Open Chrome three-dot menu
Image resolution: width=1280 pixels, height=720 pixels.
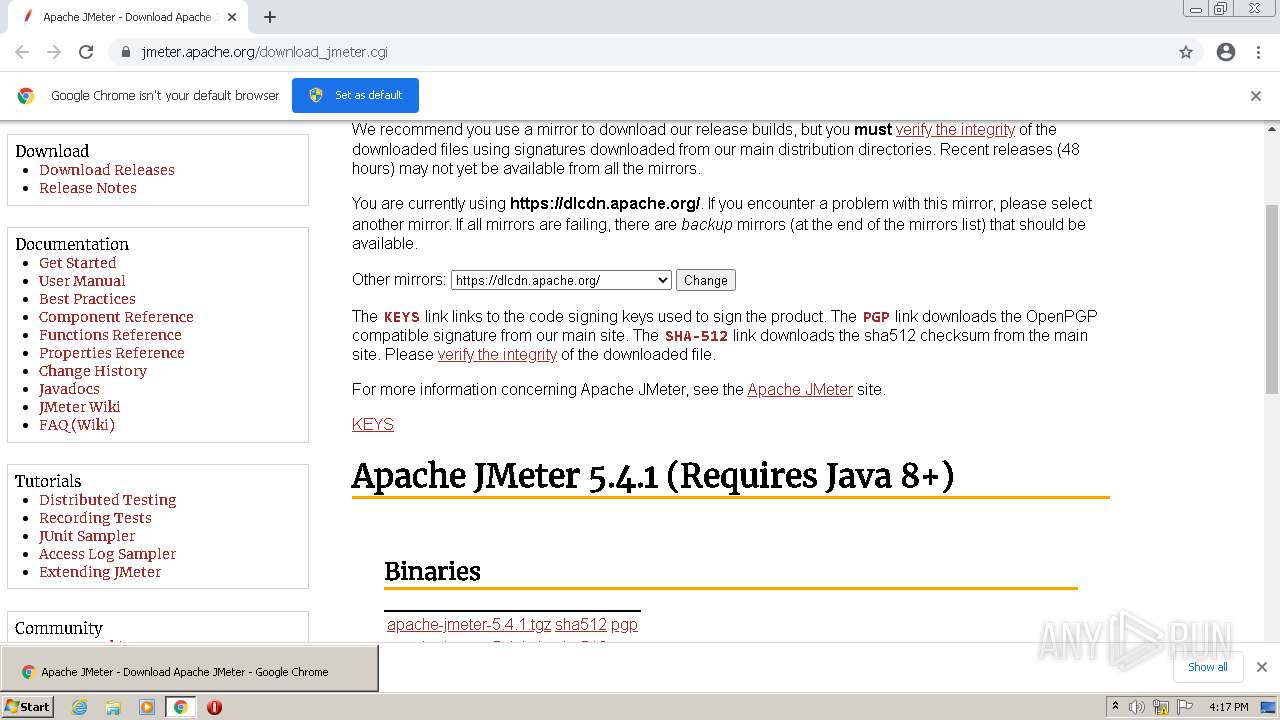coord(1258,52)
